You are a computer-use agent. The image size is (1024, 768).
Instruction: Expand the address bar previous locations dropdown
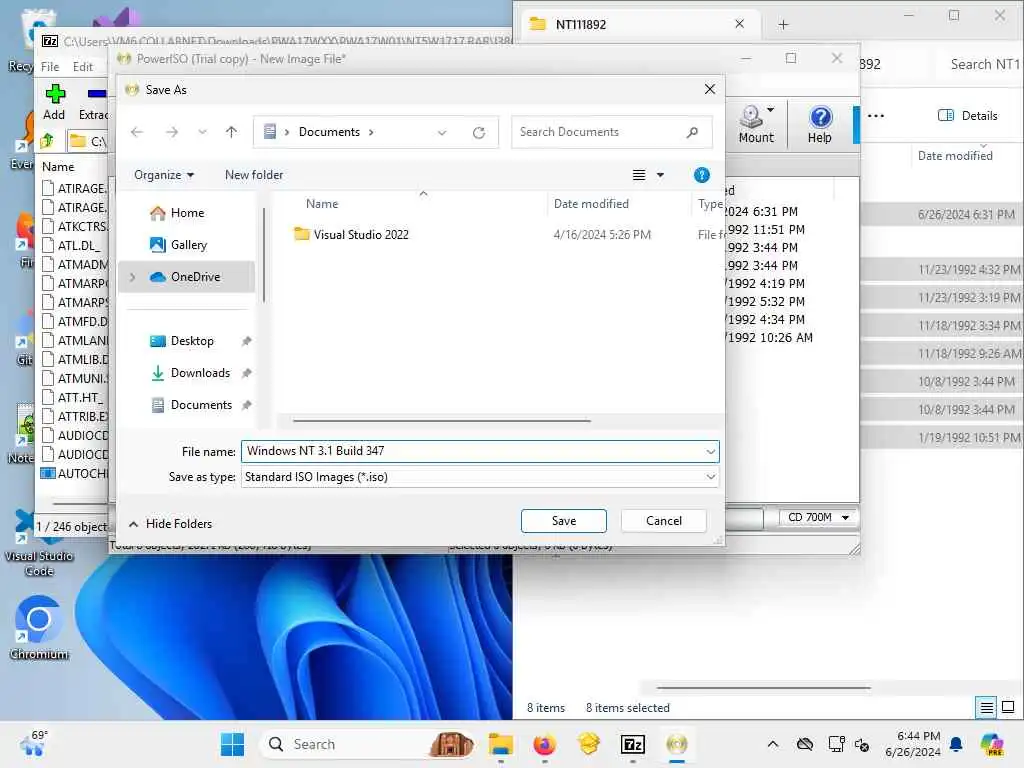click(x=442, y=133)
